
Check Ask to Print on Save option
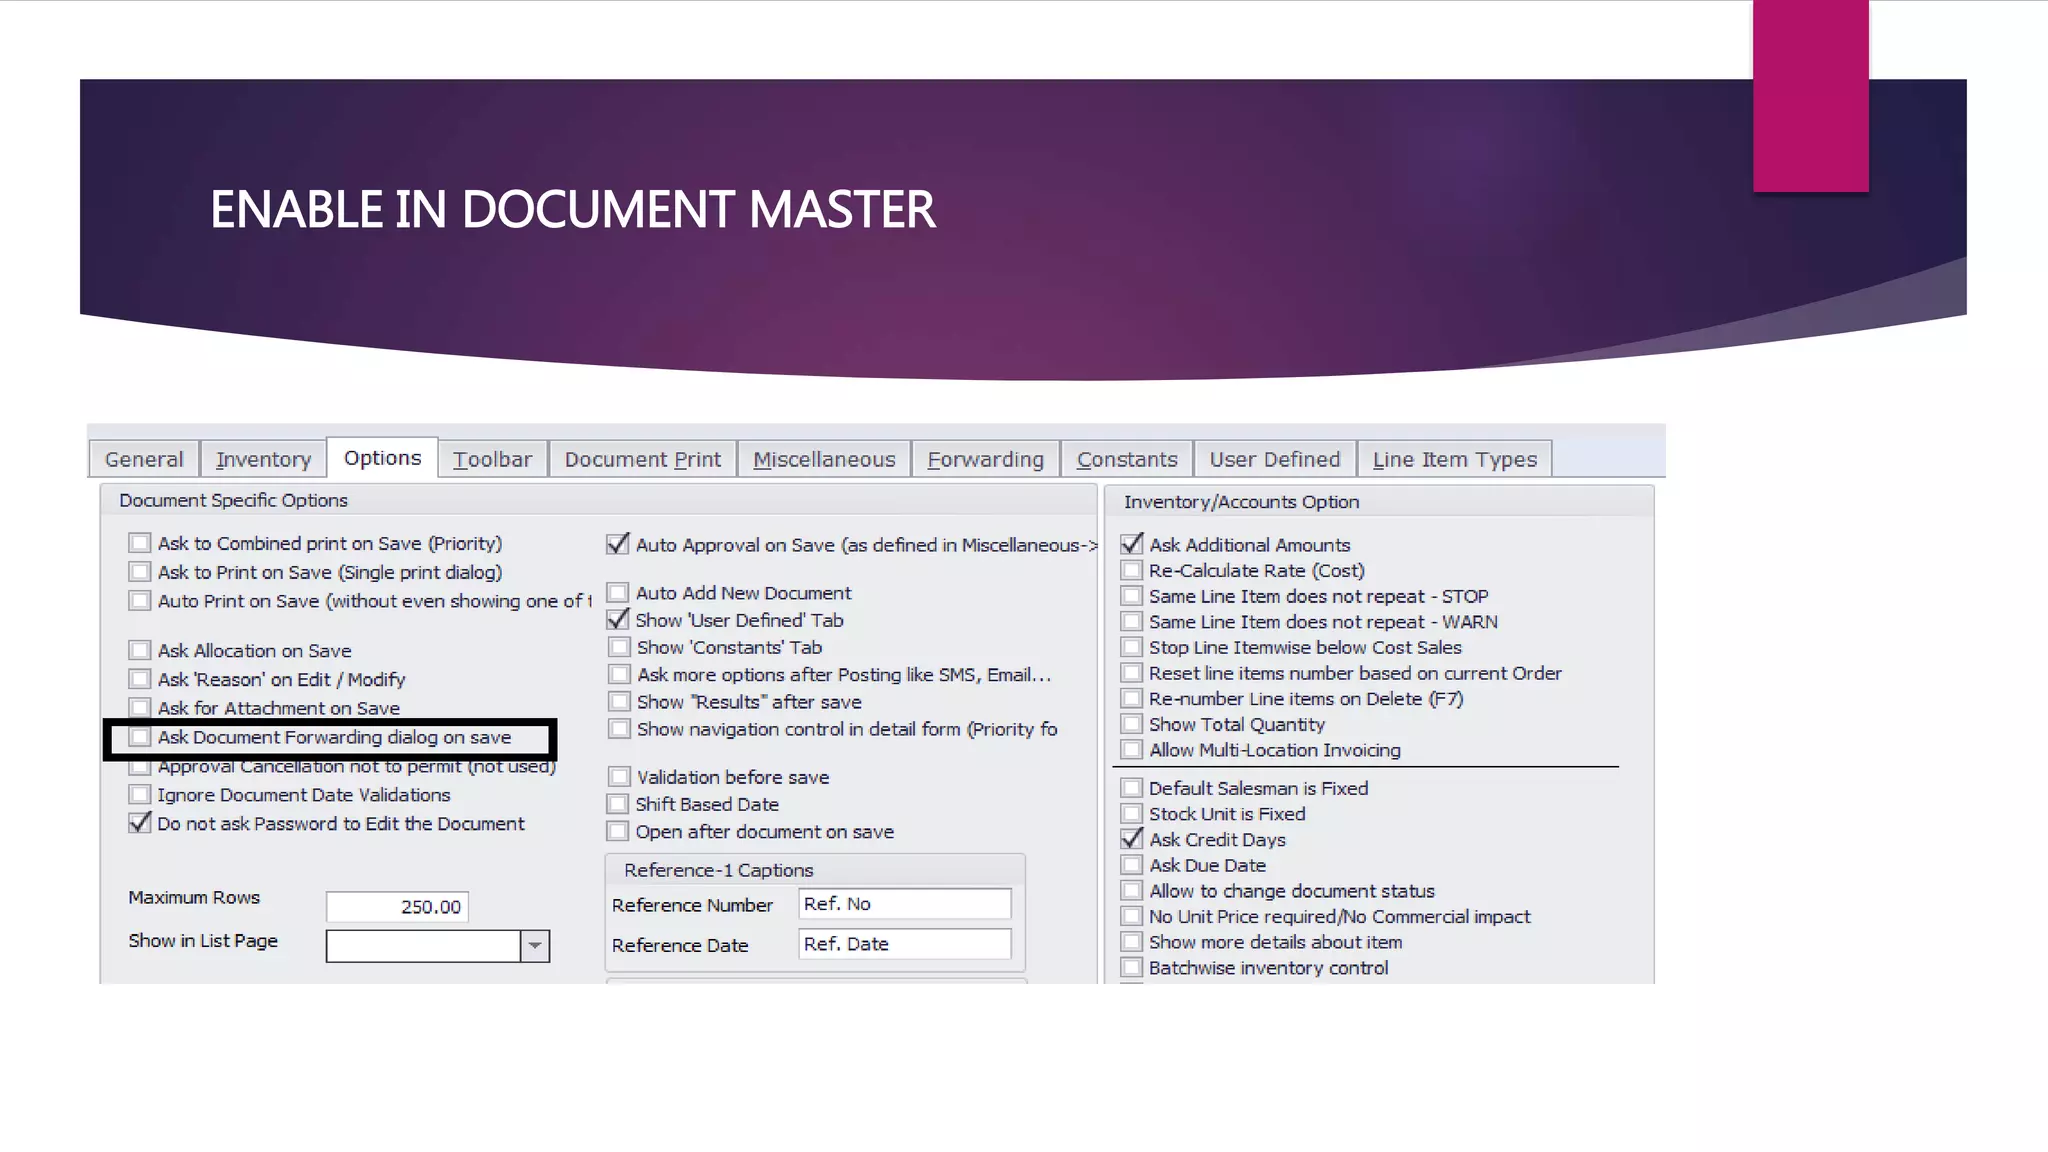click(x=140, y=572)
